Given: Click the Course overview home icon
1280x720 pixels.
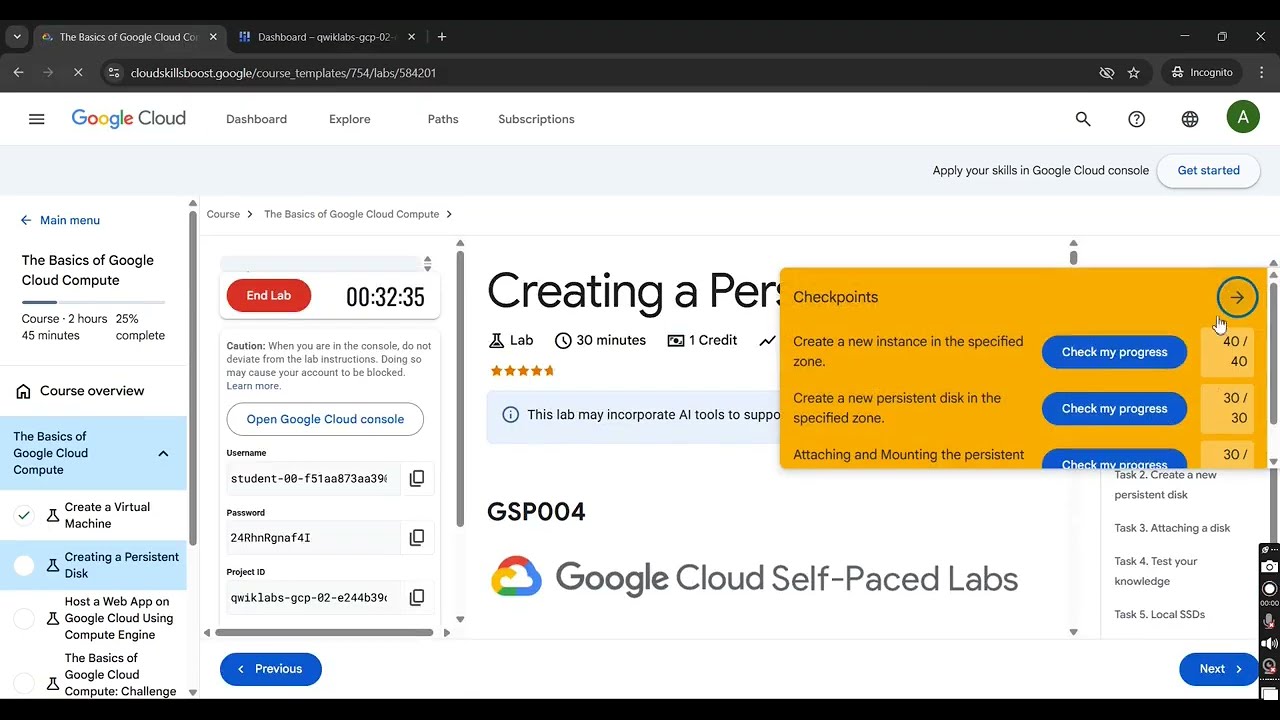Looking at the screenshot, I should [23, 391].
